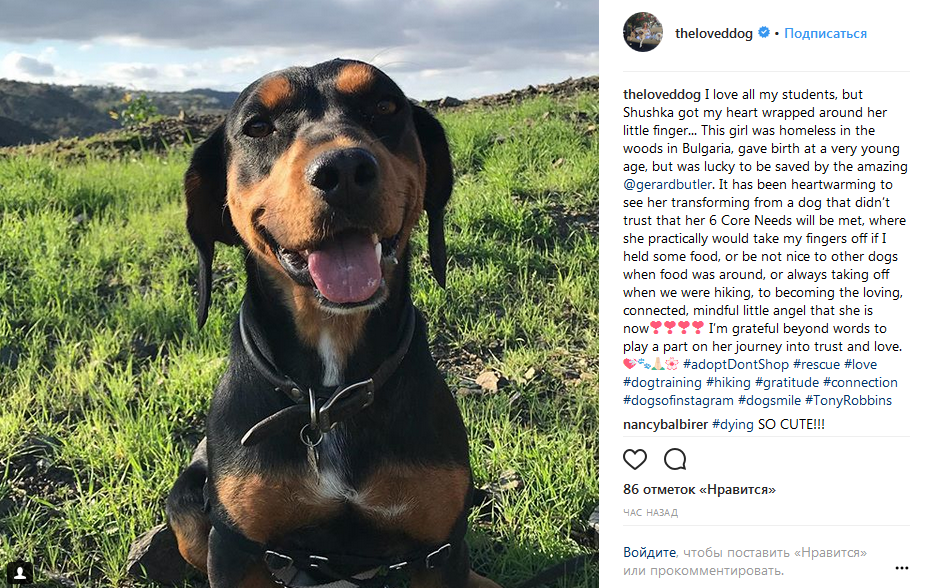Show tagged people icon on photo
This screenshot has width=934, height=588.
pyautogui.click(x=20, y=573)
